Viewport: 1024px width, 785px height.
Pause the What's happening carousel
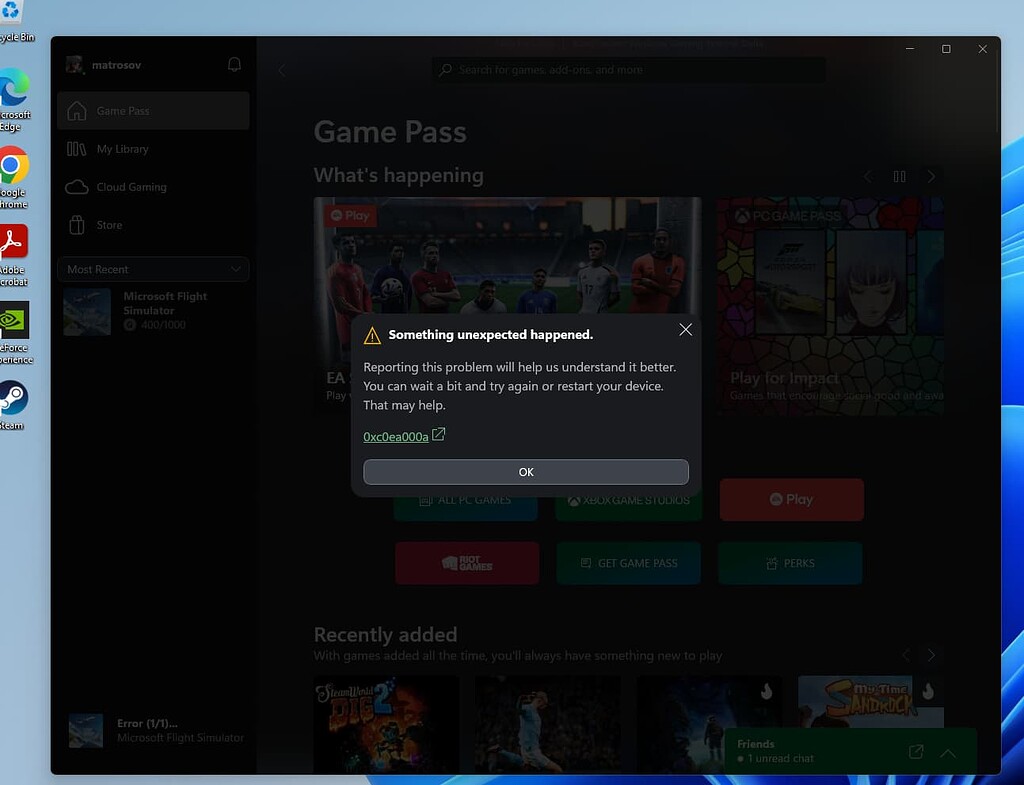pyautogui.click(x=899, y=176)
